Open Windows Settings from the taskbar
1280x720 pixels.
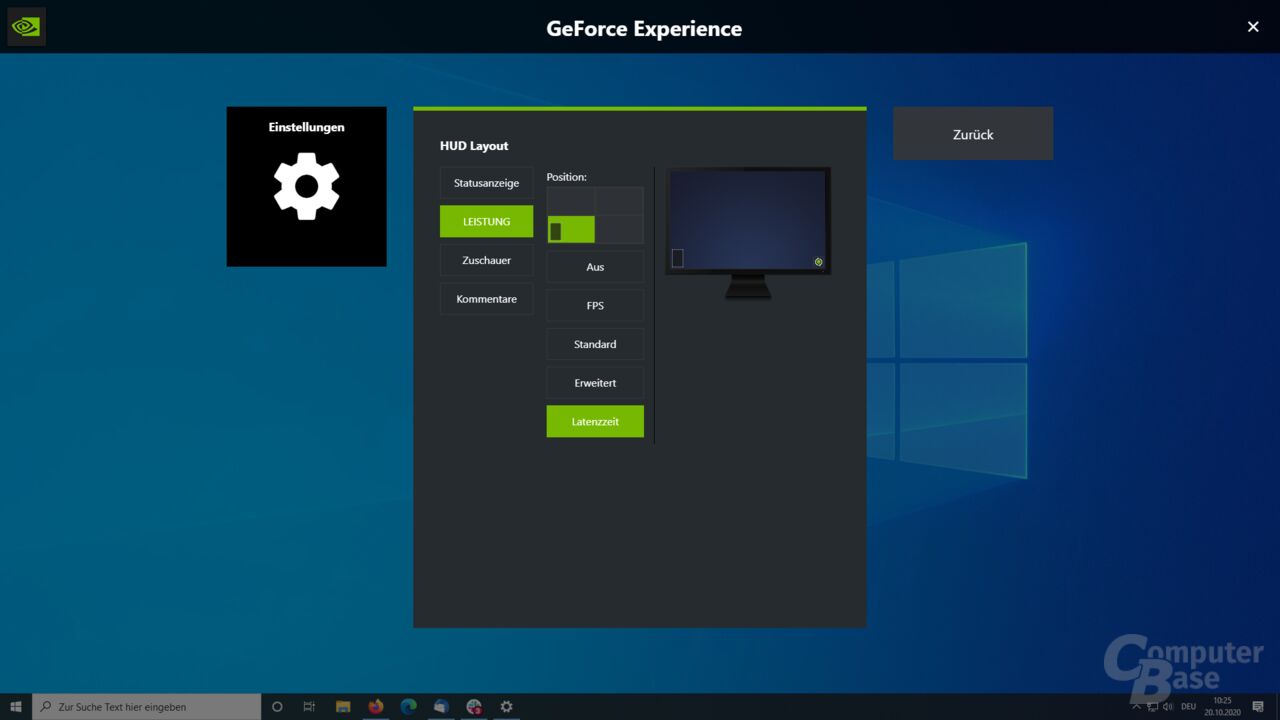point(506,706)
